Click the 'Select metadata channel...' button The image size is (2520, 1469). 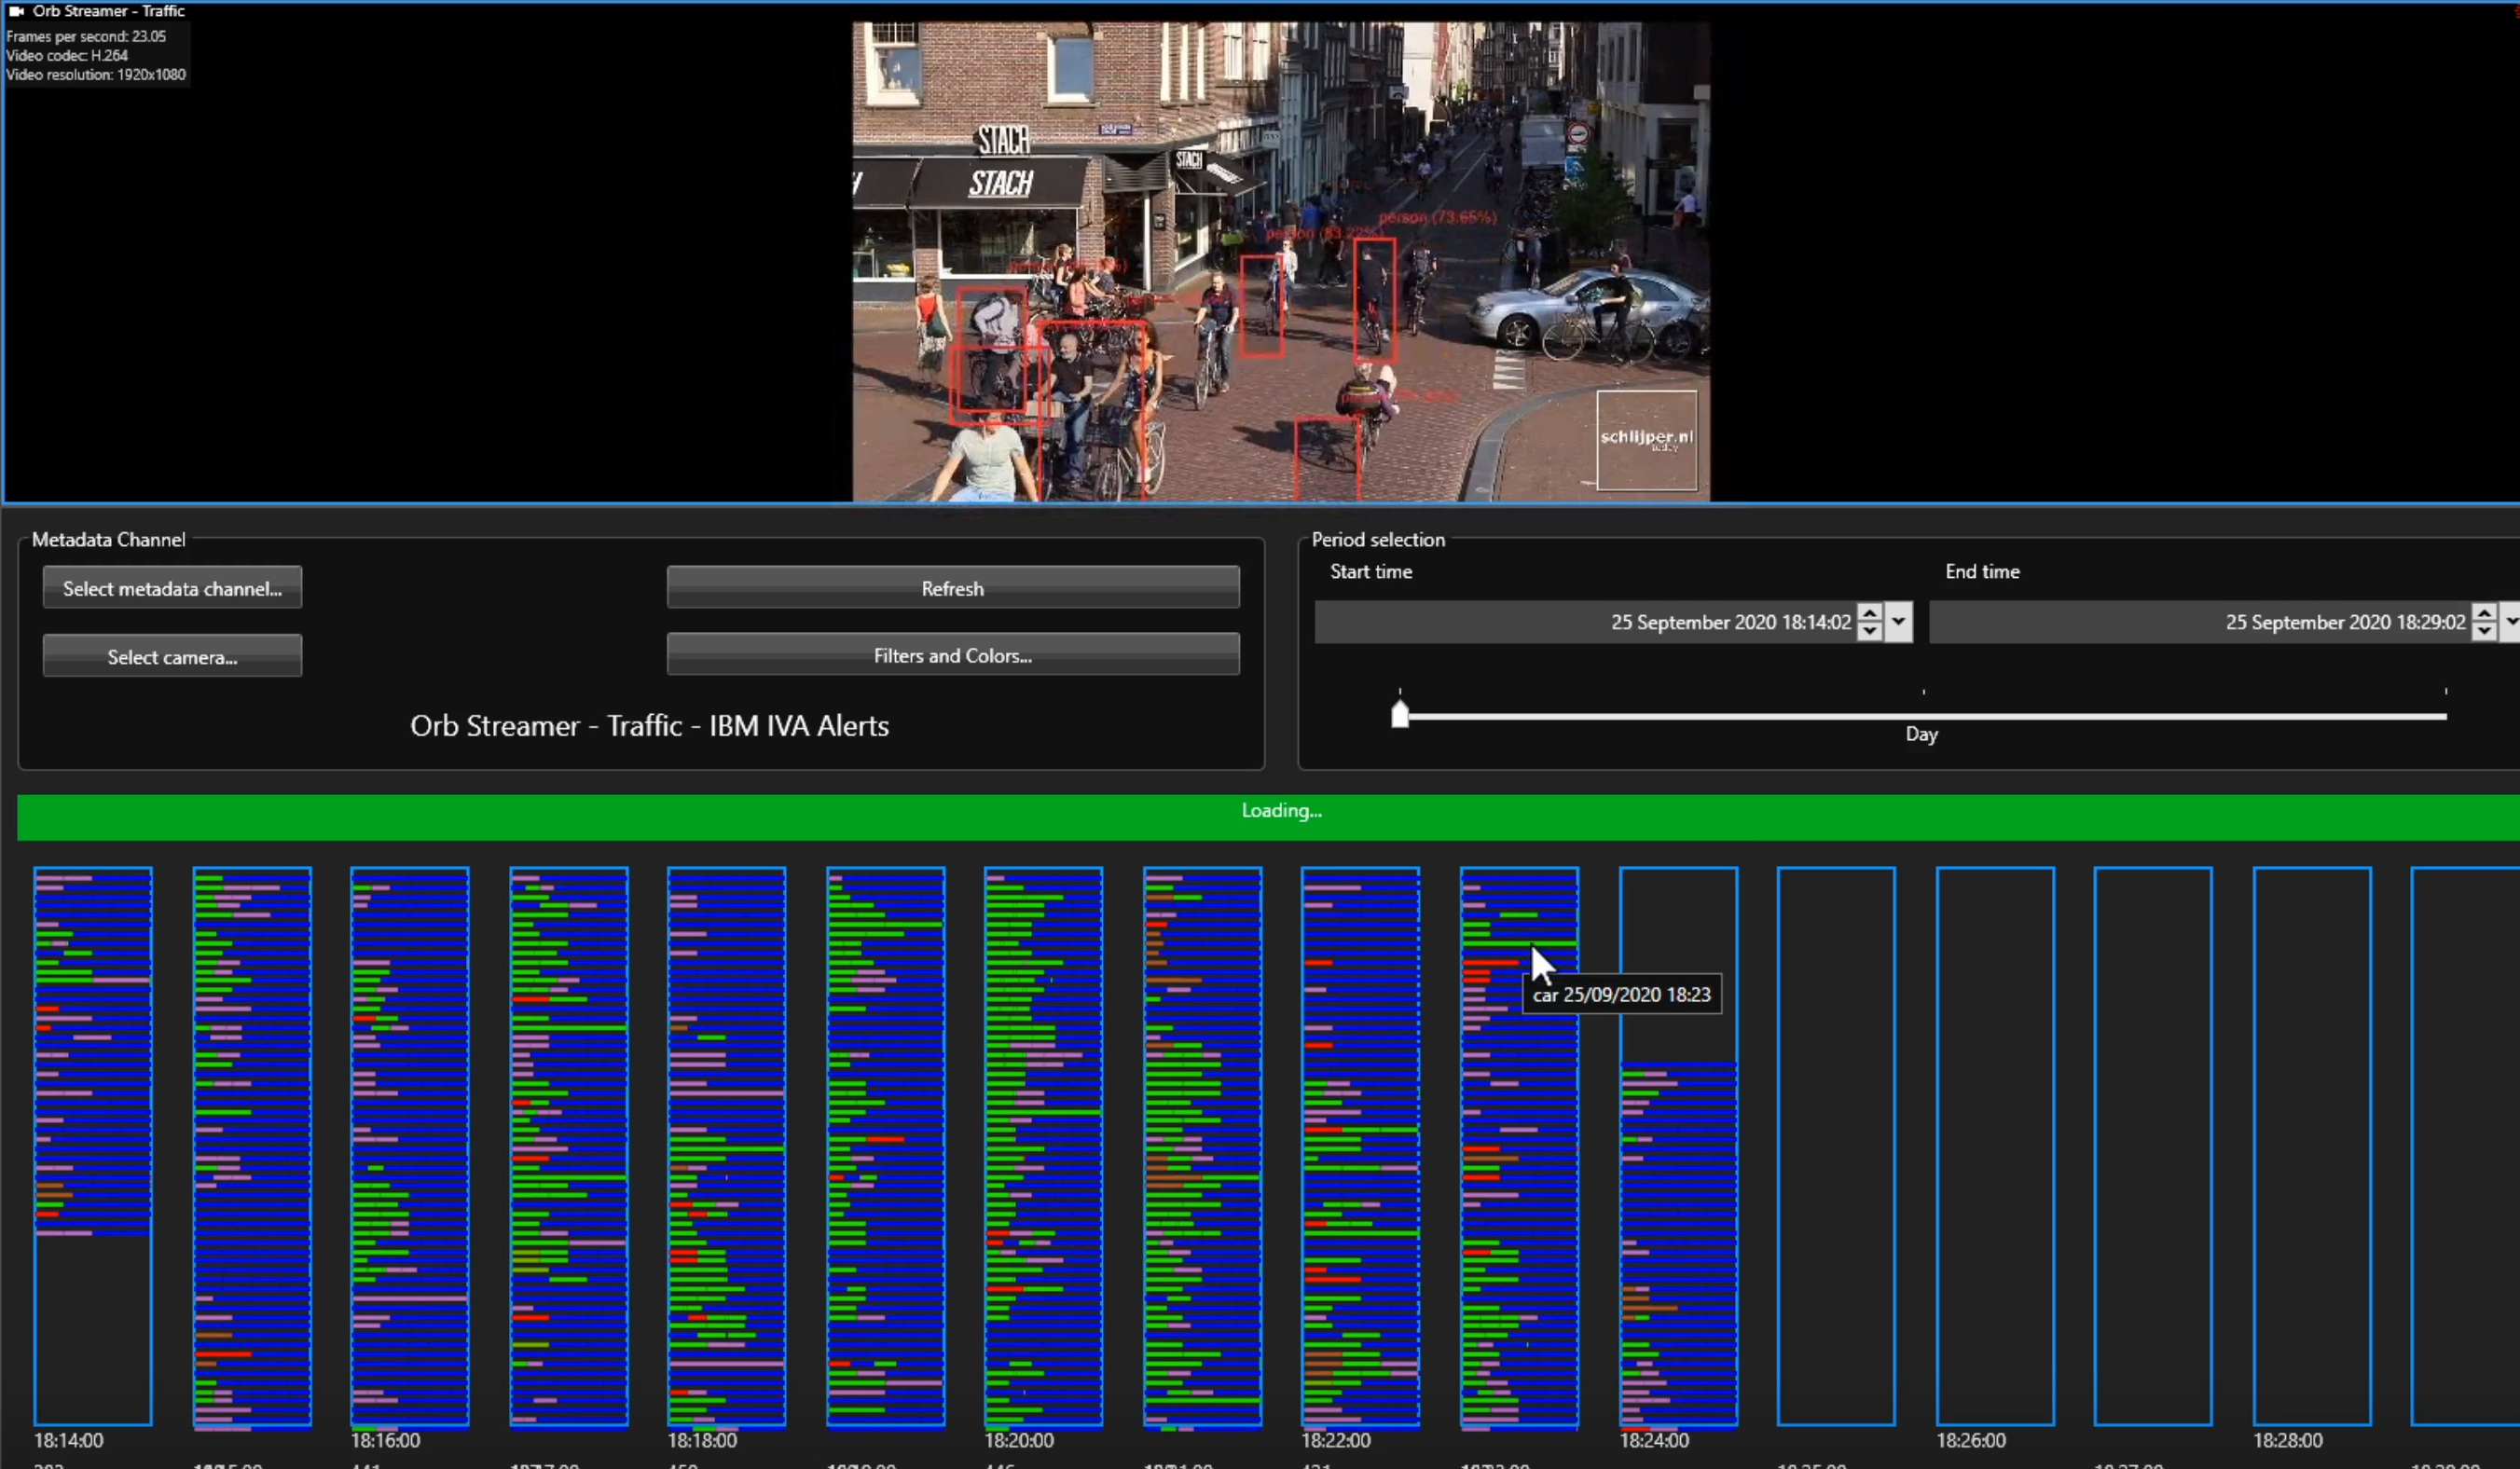(x=172, y=587)
